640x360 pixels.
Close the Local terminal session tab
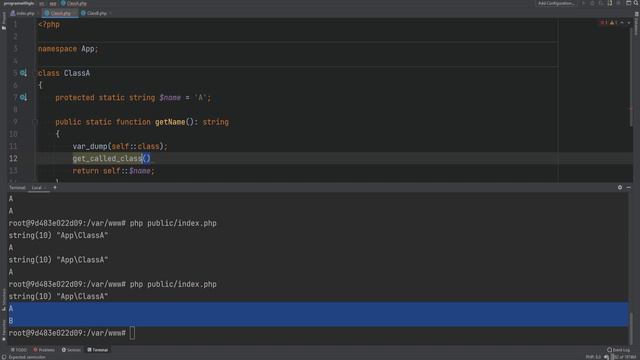click(45, 188)
